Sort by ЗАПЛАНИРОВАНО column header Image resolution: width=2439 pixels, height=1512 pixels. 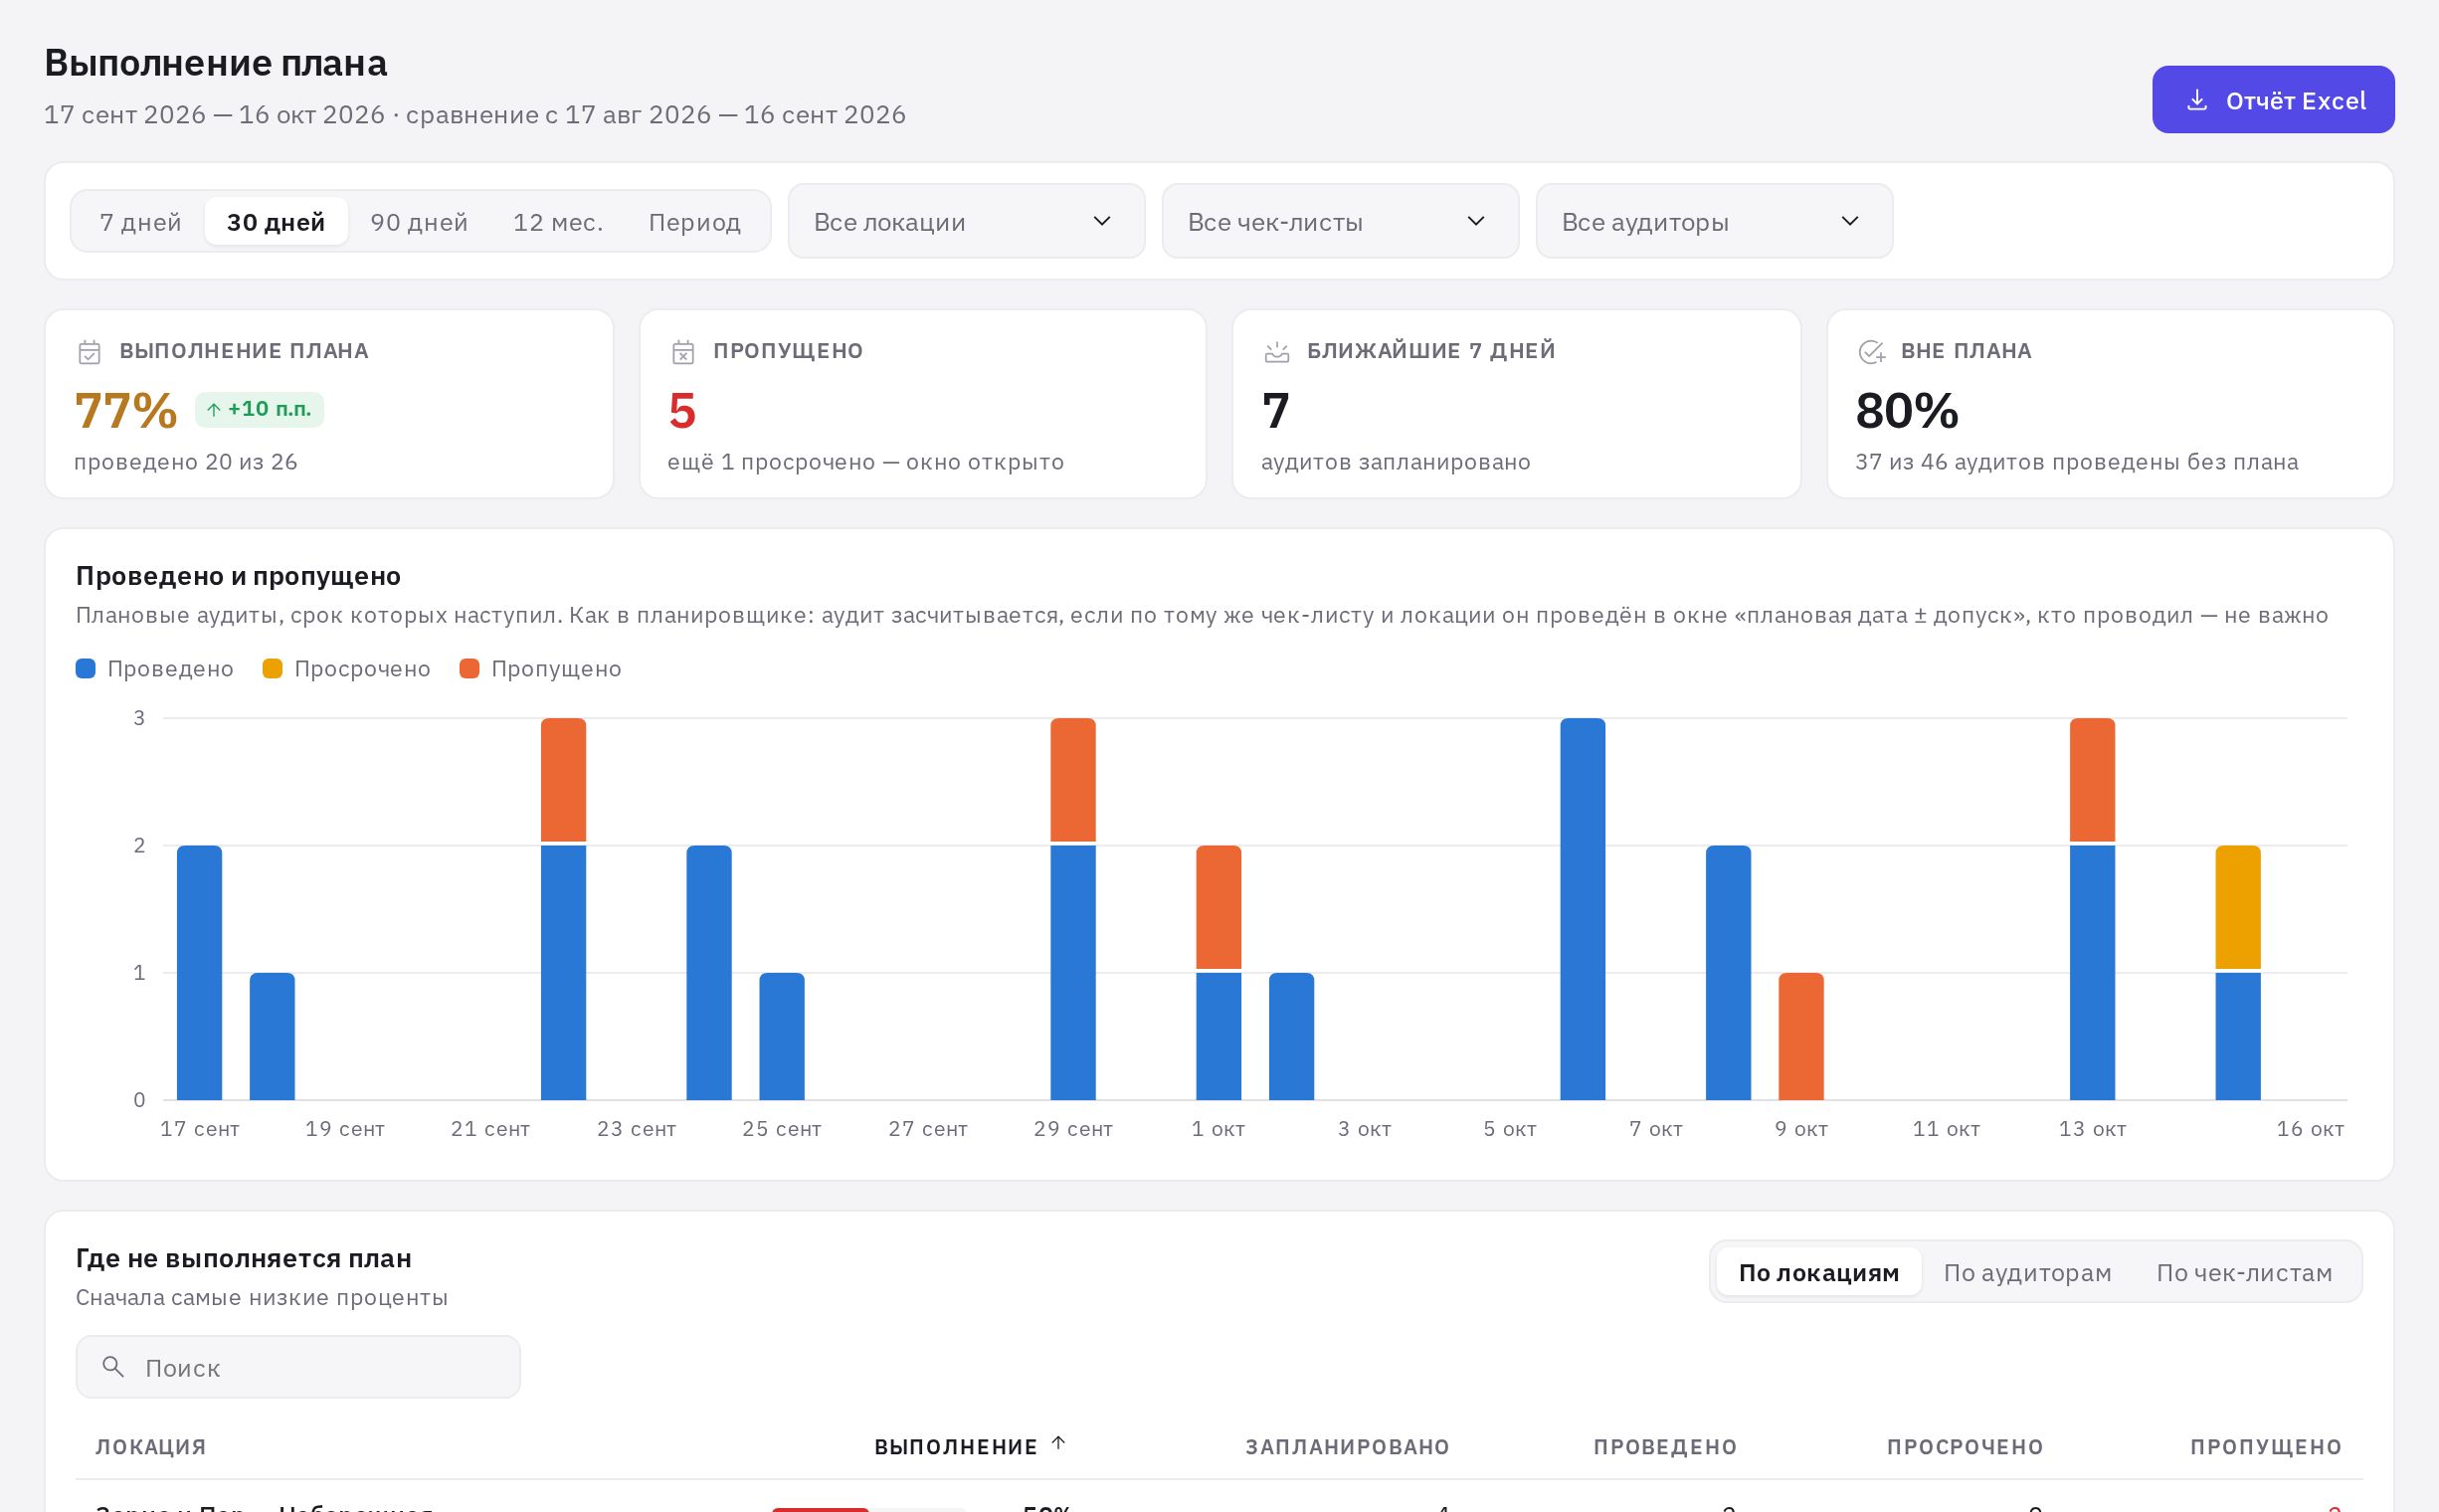point(1347,1447)
